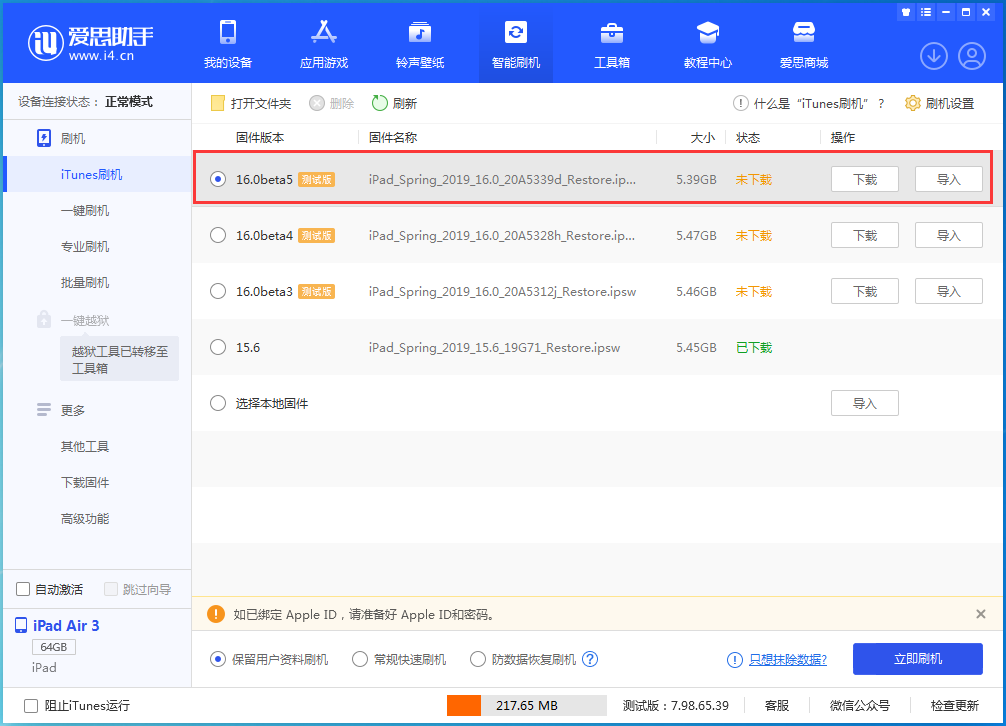Select the 15.6 firmware radio button
The image size is (1006, 726).
pos(218,347)
